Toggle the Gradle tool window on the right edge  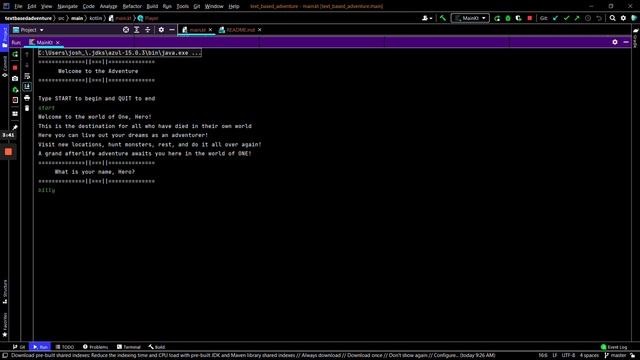(636, 38)
